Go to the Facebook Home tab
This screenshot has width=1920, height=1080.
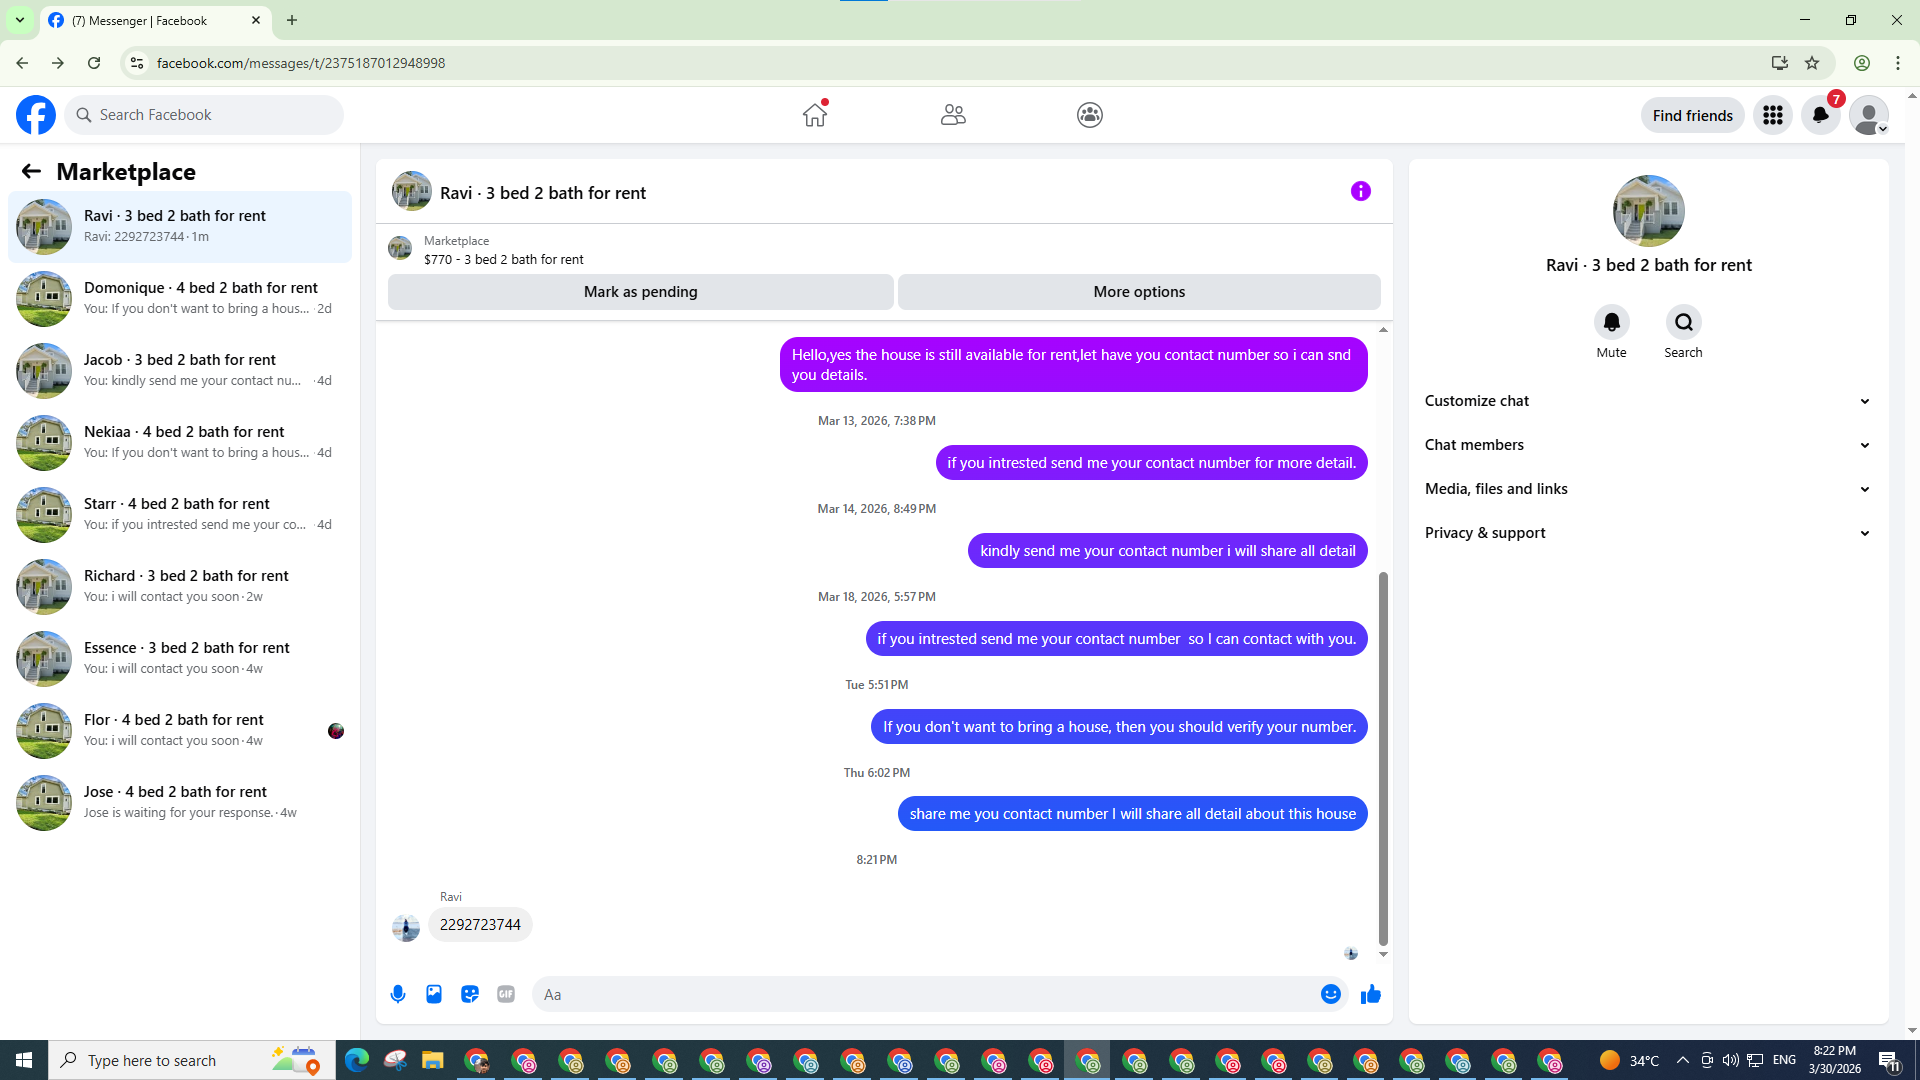[x=815, y=115]
